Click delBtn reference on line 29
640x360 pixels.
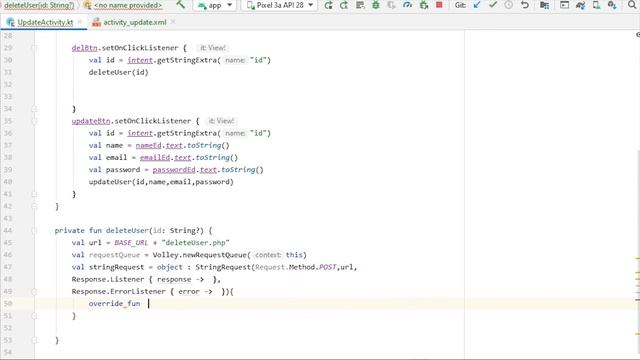84,48
